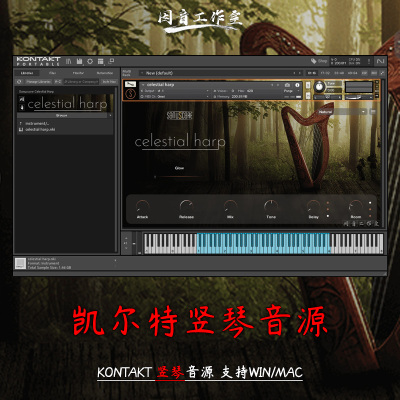Select rack page 33-48
Screen dimensions: 400x400
(339, 73)
